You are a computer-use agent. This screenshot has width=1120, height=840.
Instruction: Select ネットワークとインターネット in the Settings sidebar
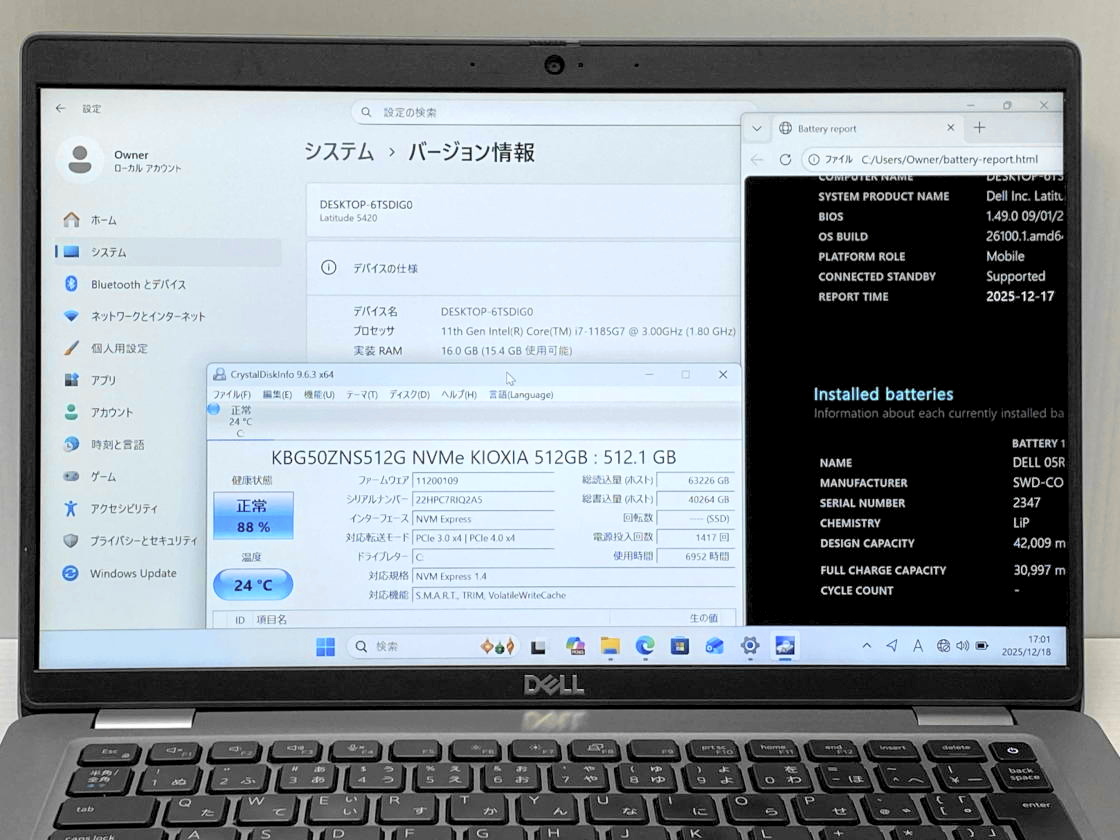[x=147, y=316]
